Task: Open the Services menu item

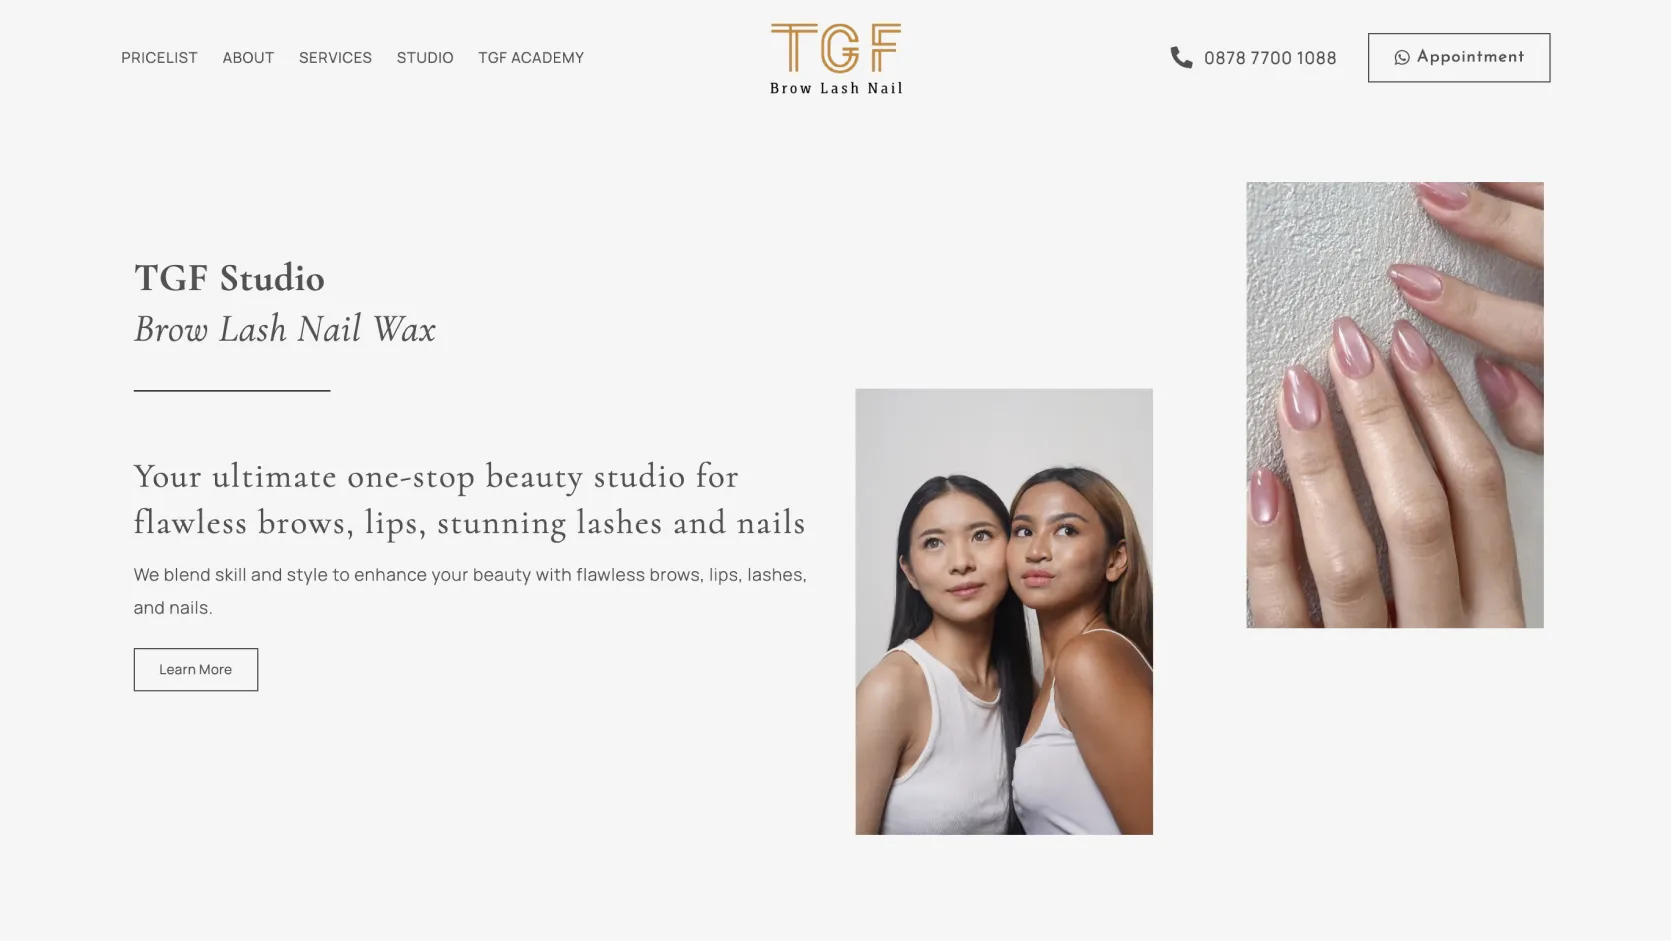Action: point(335,58)
